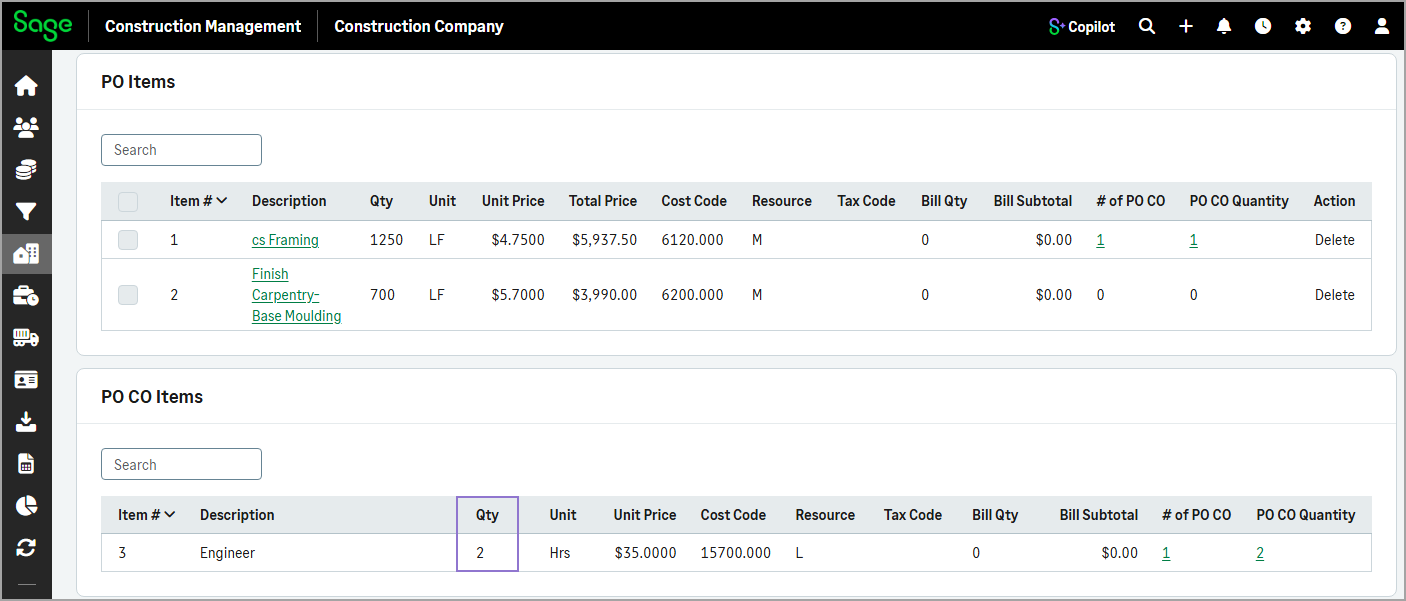This screenshot has width=1406, height=601.
Task: Click the delivery truck icon in sidebar
Action: click(x=26, y=338)
